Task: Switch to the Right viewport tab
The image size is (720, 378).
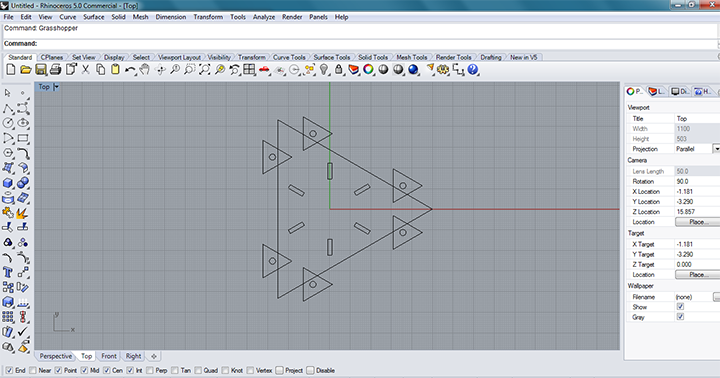Action: coord(134,356)
